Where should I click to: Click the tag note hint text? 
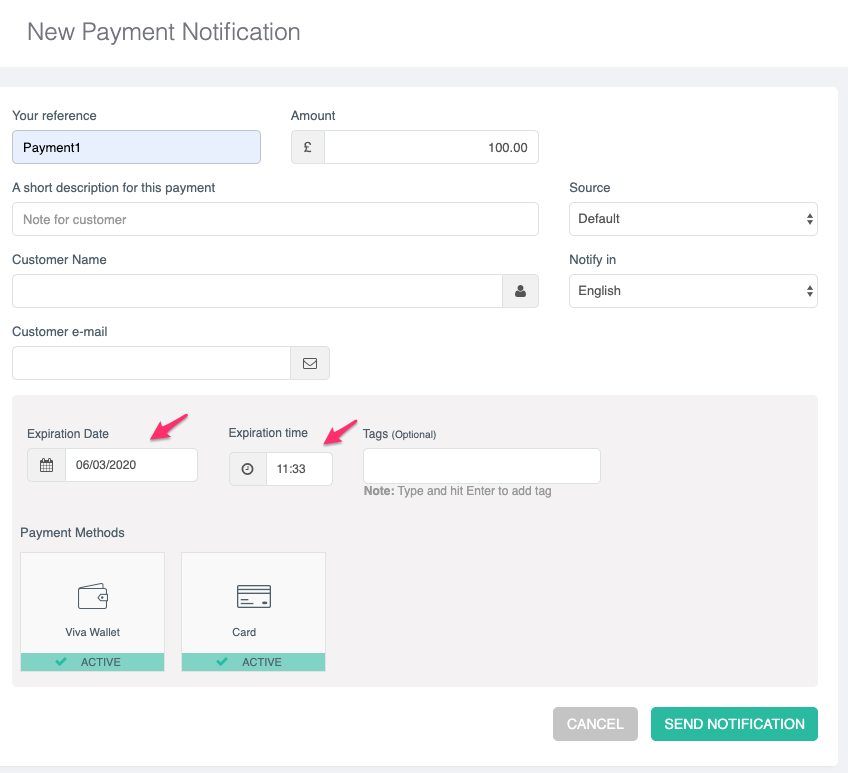click(458, 491)
